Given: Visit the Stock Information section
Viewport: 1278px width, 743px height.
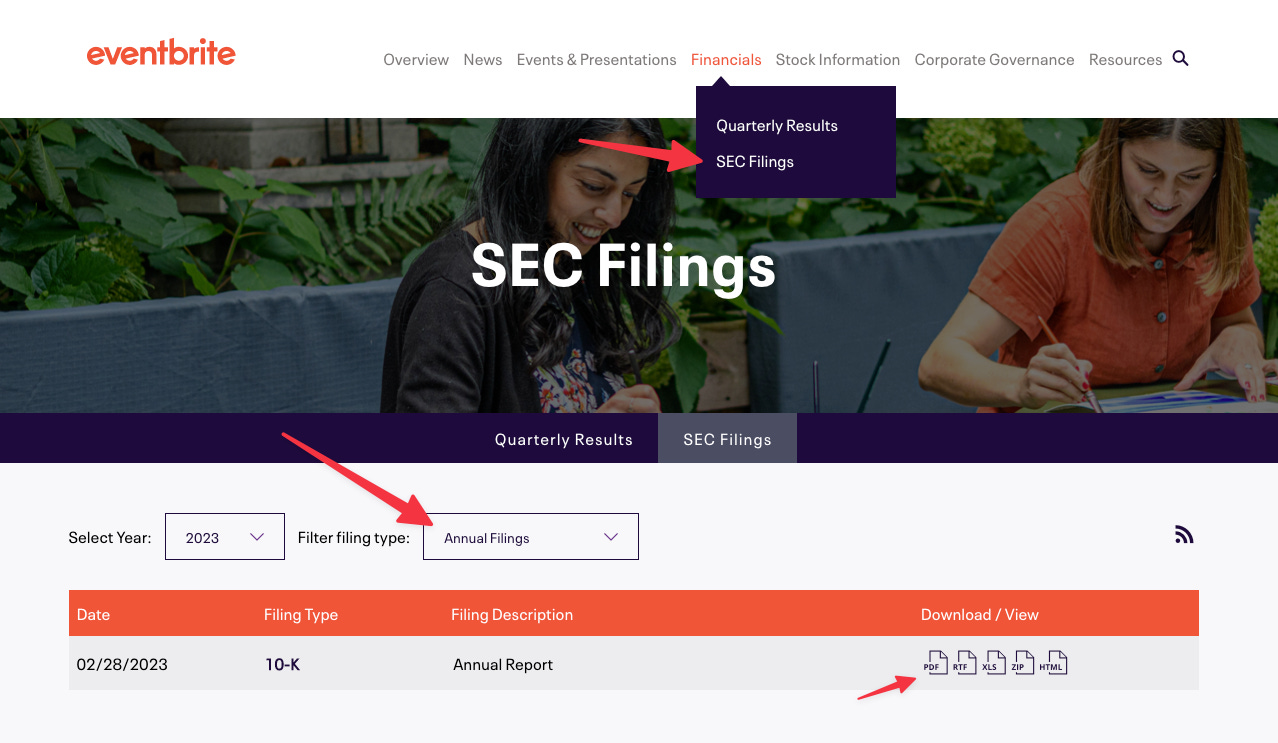Looking at the screenshot, I should click(837, 59).
